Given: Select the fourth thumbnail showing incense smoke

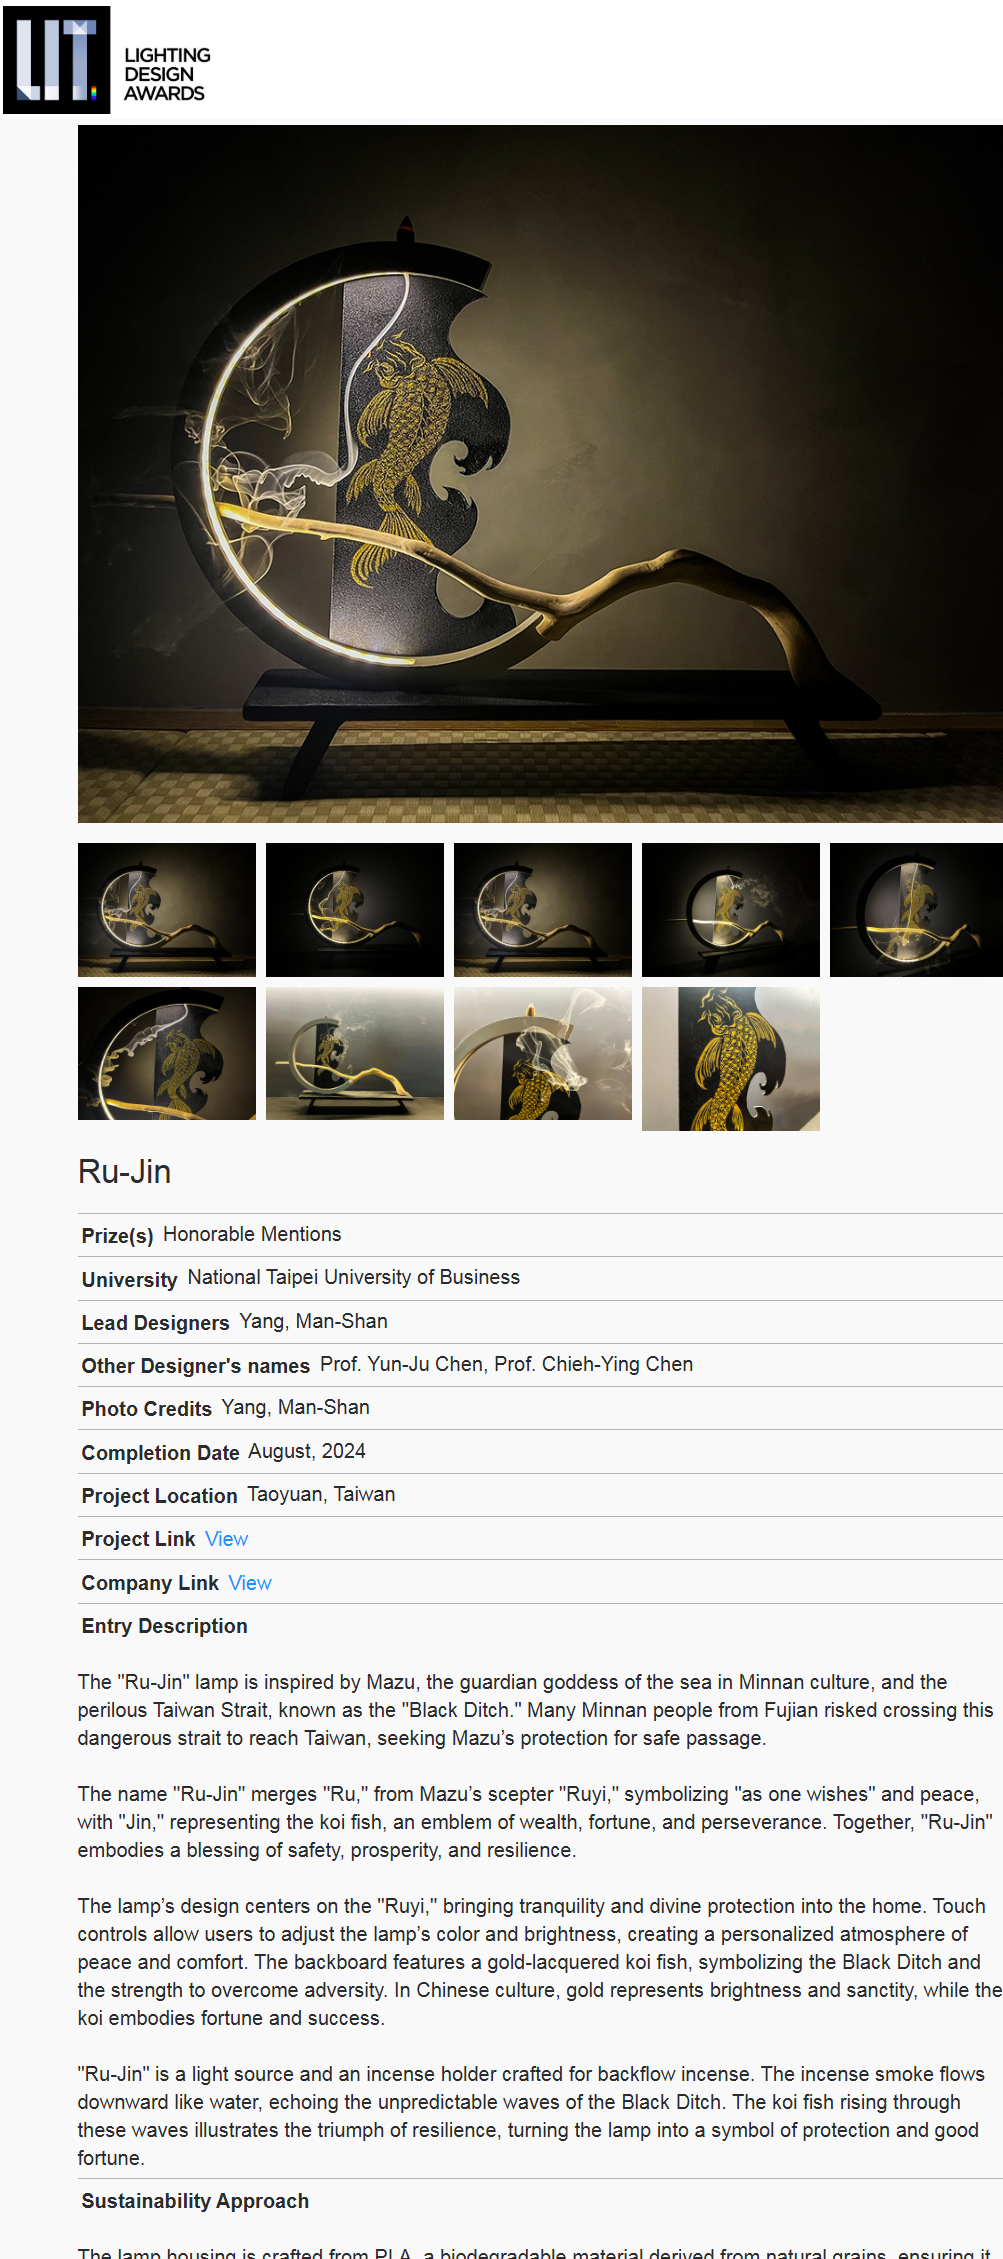Looking at the screenshot, I should coord(731,910).
